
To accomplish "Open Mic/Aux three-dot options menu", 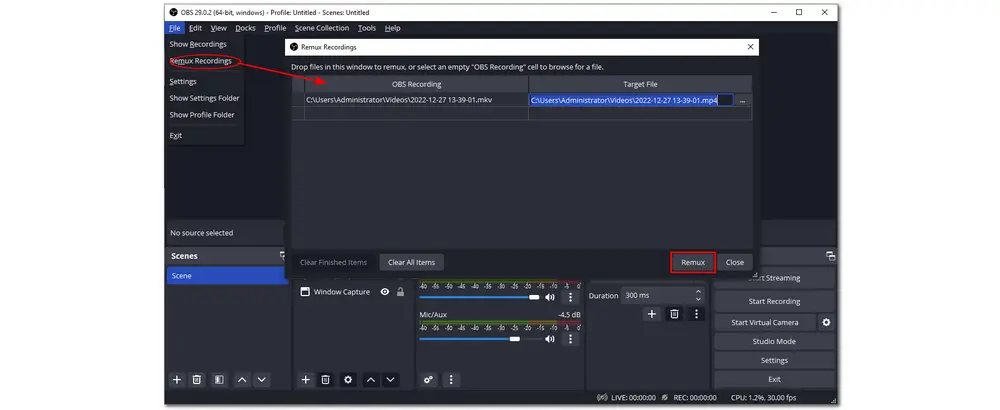I will [x=571, y=339].
